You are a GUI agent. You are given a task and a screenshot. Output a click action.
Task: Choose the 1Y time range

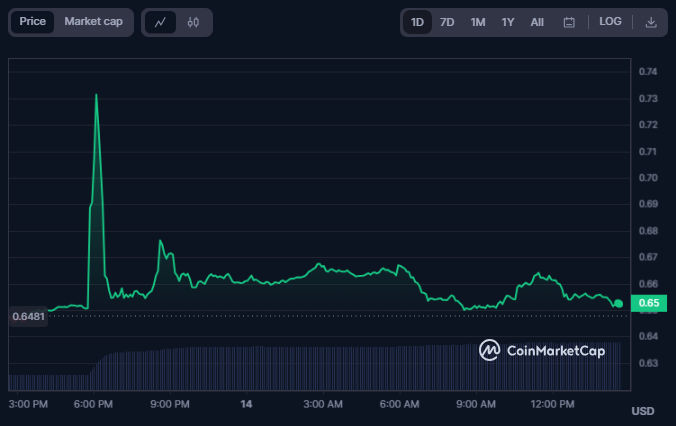pyautogui.click(x=508, y=22)
